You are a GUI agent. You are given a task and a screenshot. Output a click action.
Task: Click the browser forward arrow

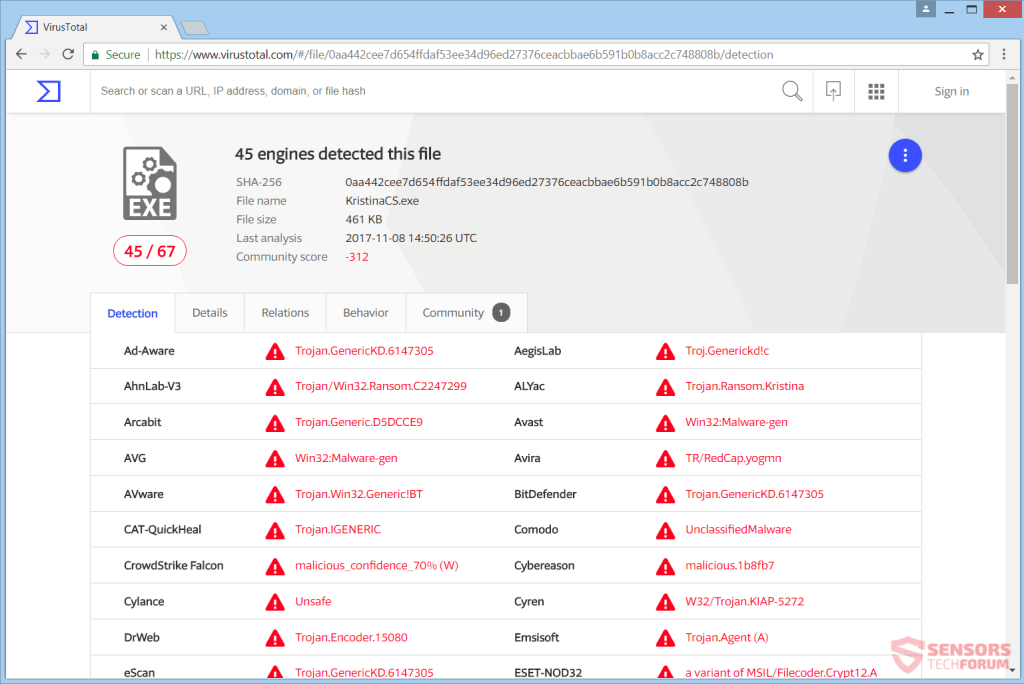(44, 54)
